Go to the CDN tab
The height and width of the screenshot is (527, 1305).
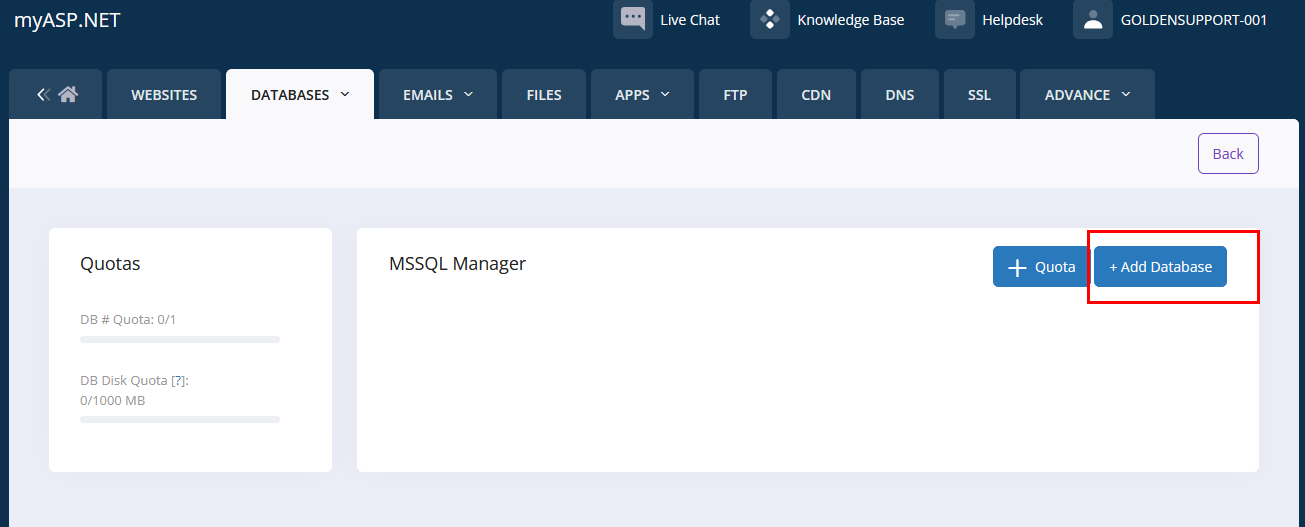pyautogui.click(x=816, y=95)
